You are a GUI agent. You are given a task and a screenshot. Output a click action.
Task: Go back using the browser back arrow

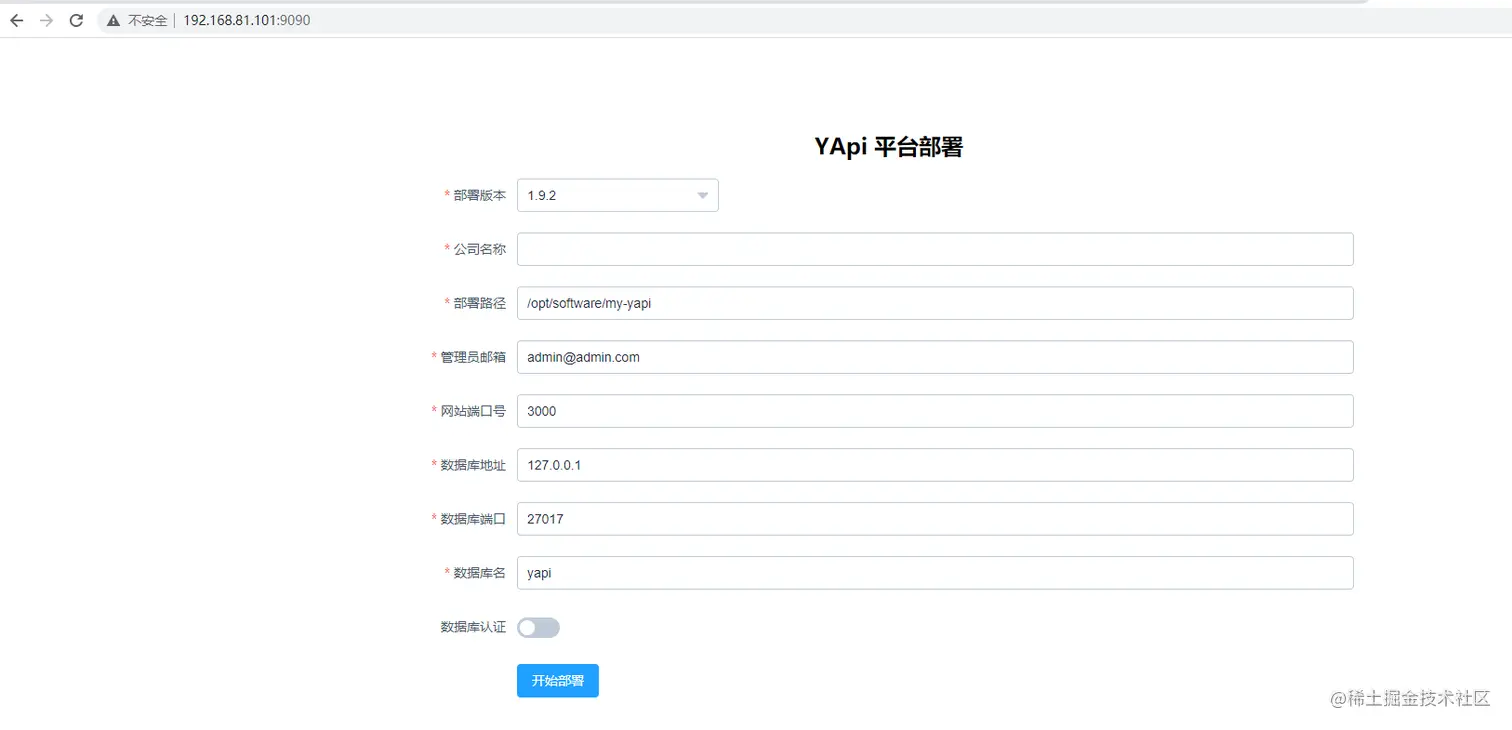tap(16, 20)
